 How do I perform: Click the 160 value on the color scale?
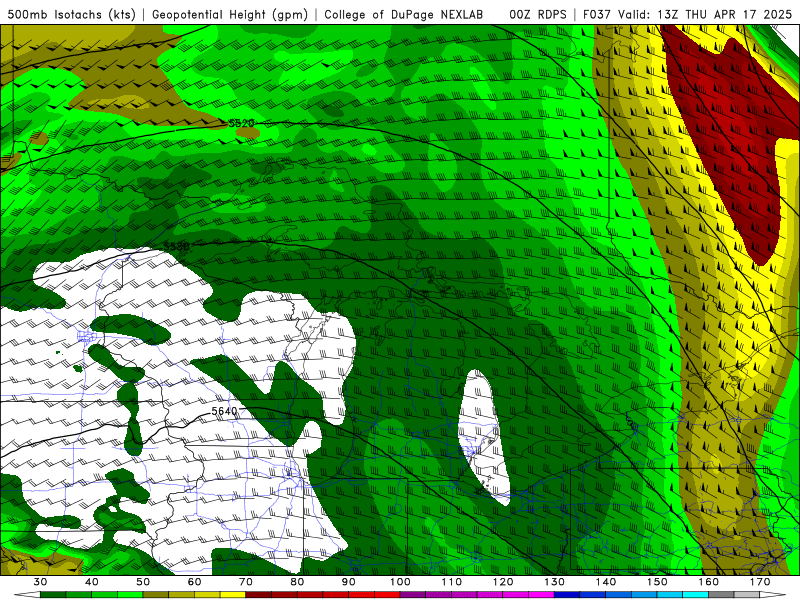[x=709, y=582]
